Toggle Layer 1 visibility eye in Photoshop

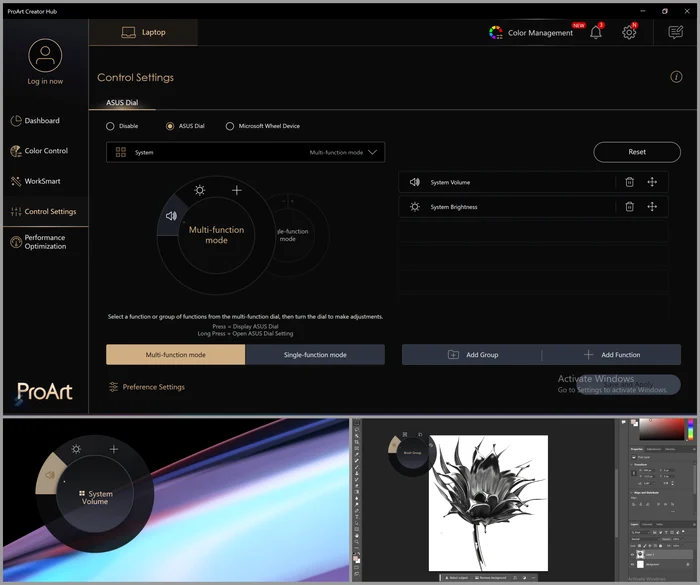pyautogui.click(x=632, y=555)
